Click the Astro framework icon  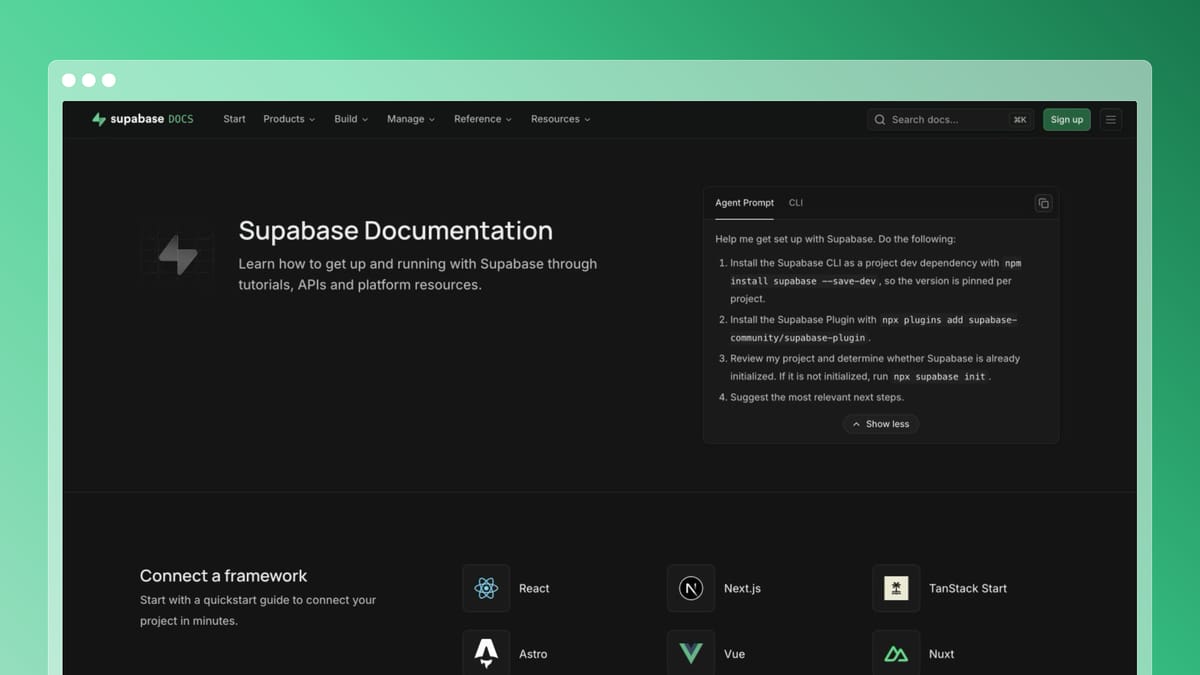486,653
